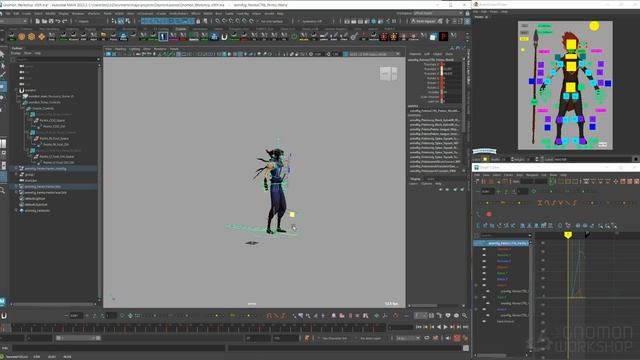
Task: Click Play Forwards in Maya playback controls
Action: click(445, 327)
